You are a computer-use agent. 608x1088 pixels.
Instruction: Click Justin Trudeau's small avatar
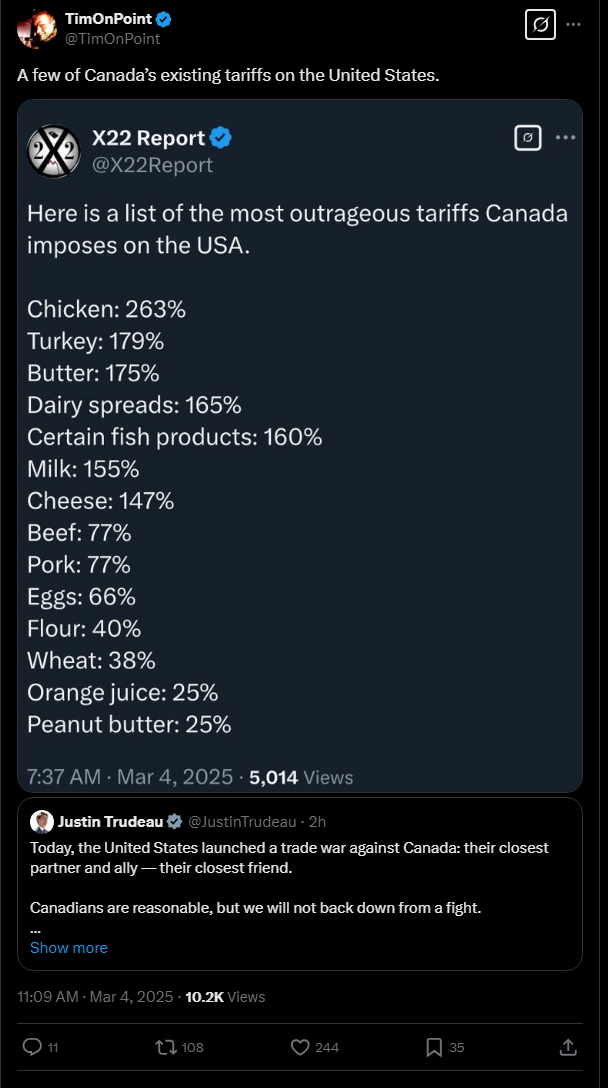[x=42, y=822]
